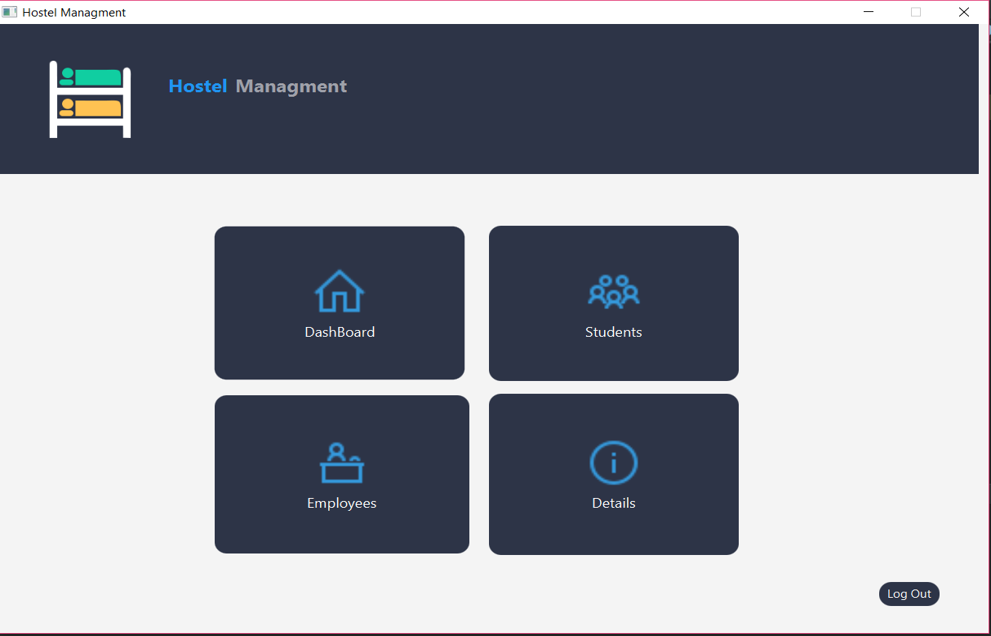This screenshot has width=991, height=636.
Task: Click the receptionist desk Employees icon
Action: coord(341,460)
